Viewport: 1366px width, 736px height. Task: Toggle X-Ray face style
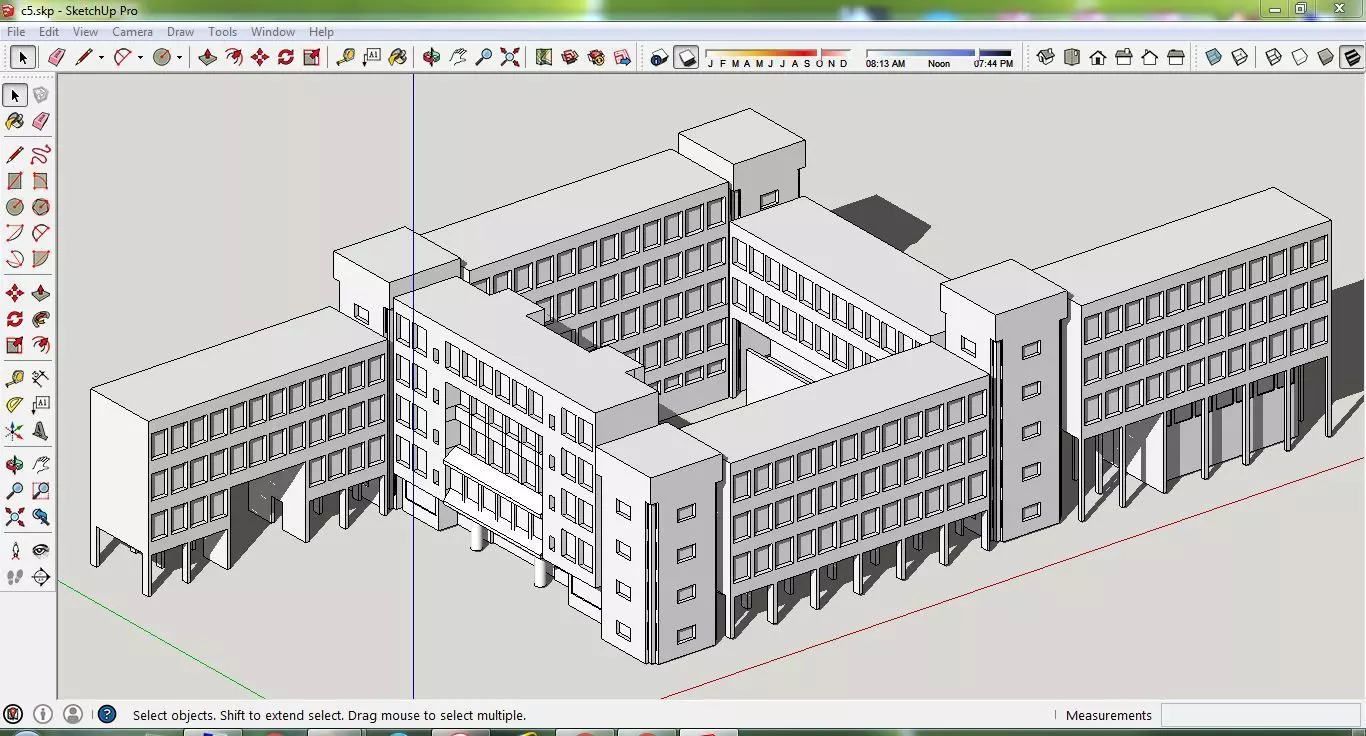click(x=1214, y=57)
